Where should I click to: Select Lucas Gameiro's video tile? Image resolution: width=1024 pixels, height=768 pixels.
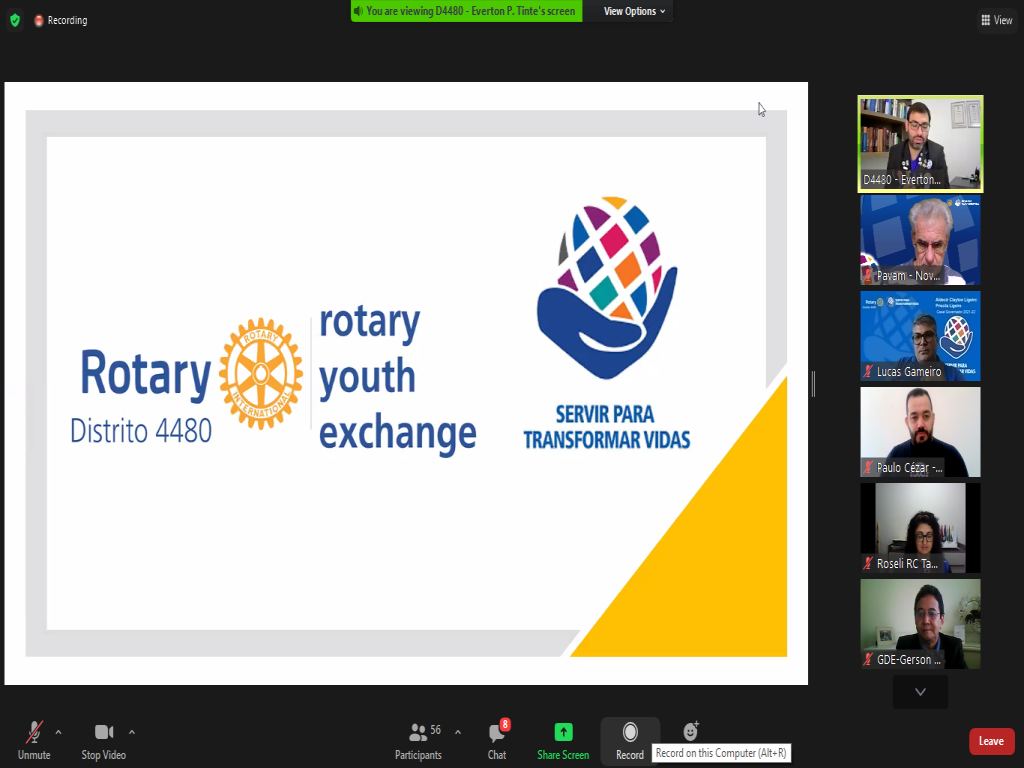pyautogui.click(x=920, y=336)
